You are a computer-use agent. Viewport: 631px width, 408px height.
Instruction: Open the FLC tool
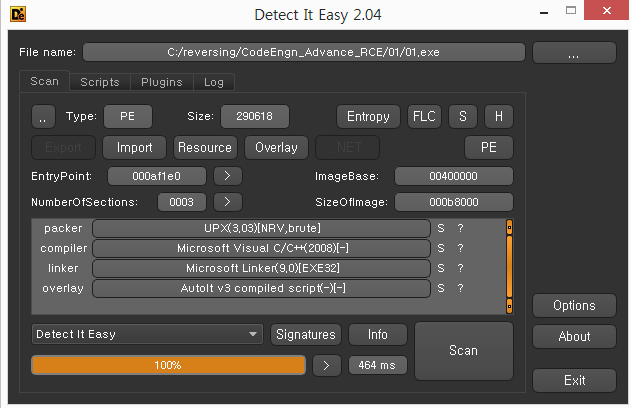click(424, 117)
